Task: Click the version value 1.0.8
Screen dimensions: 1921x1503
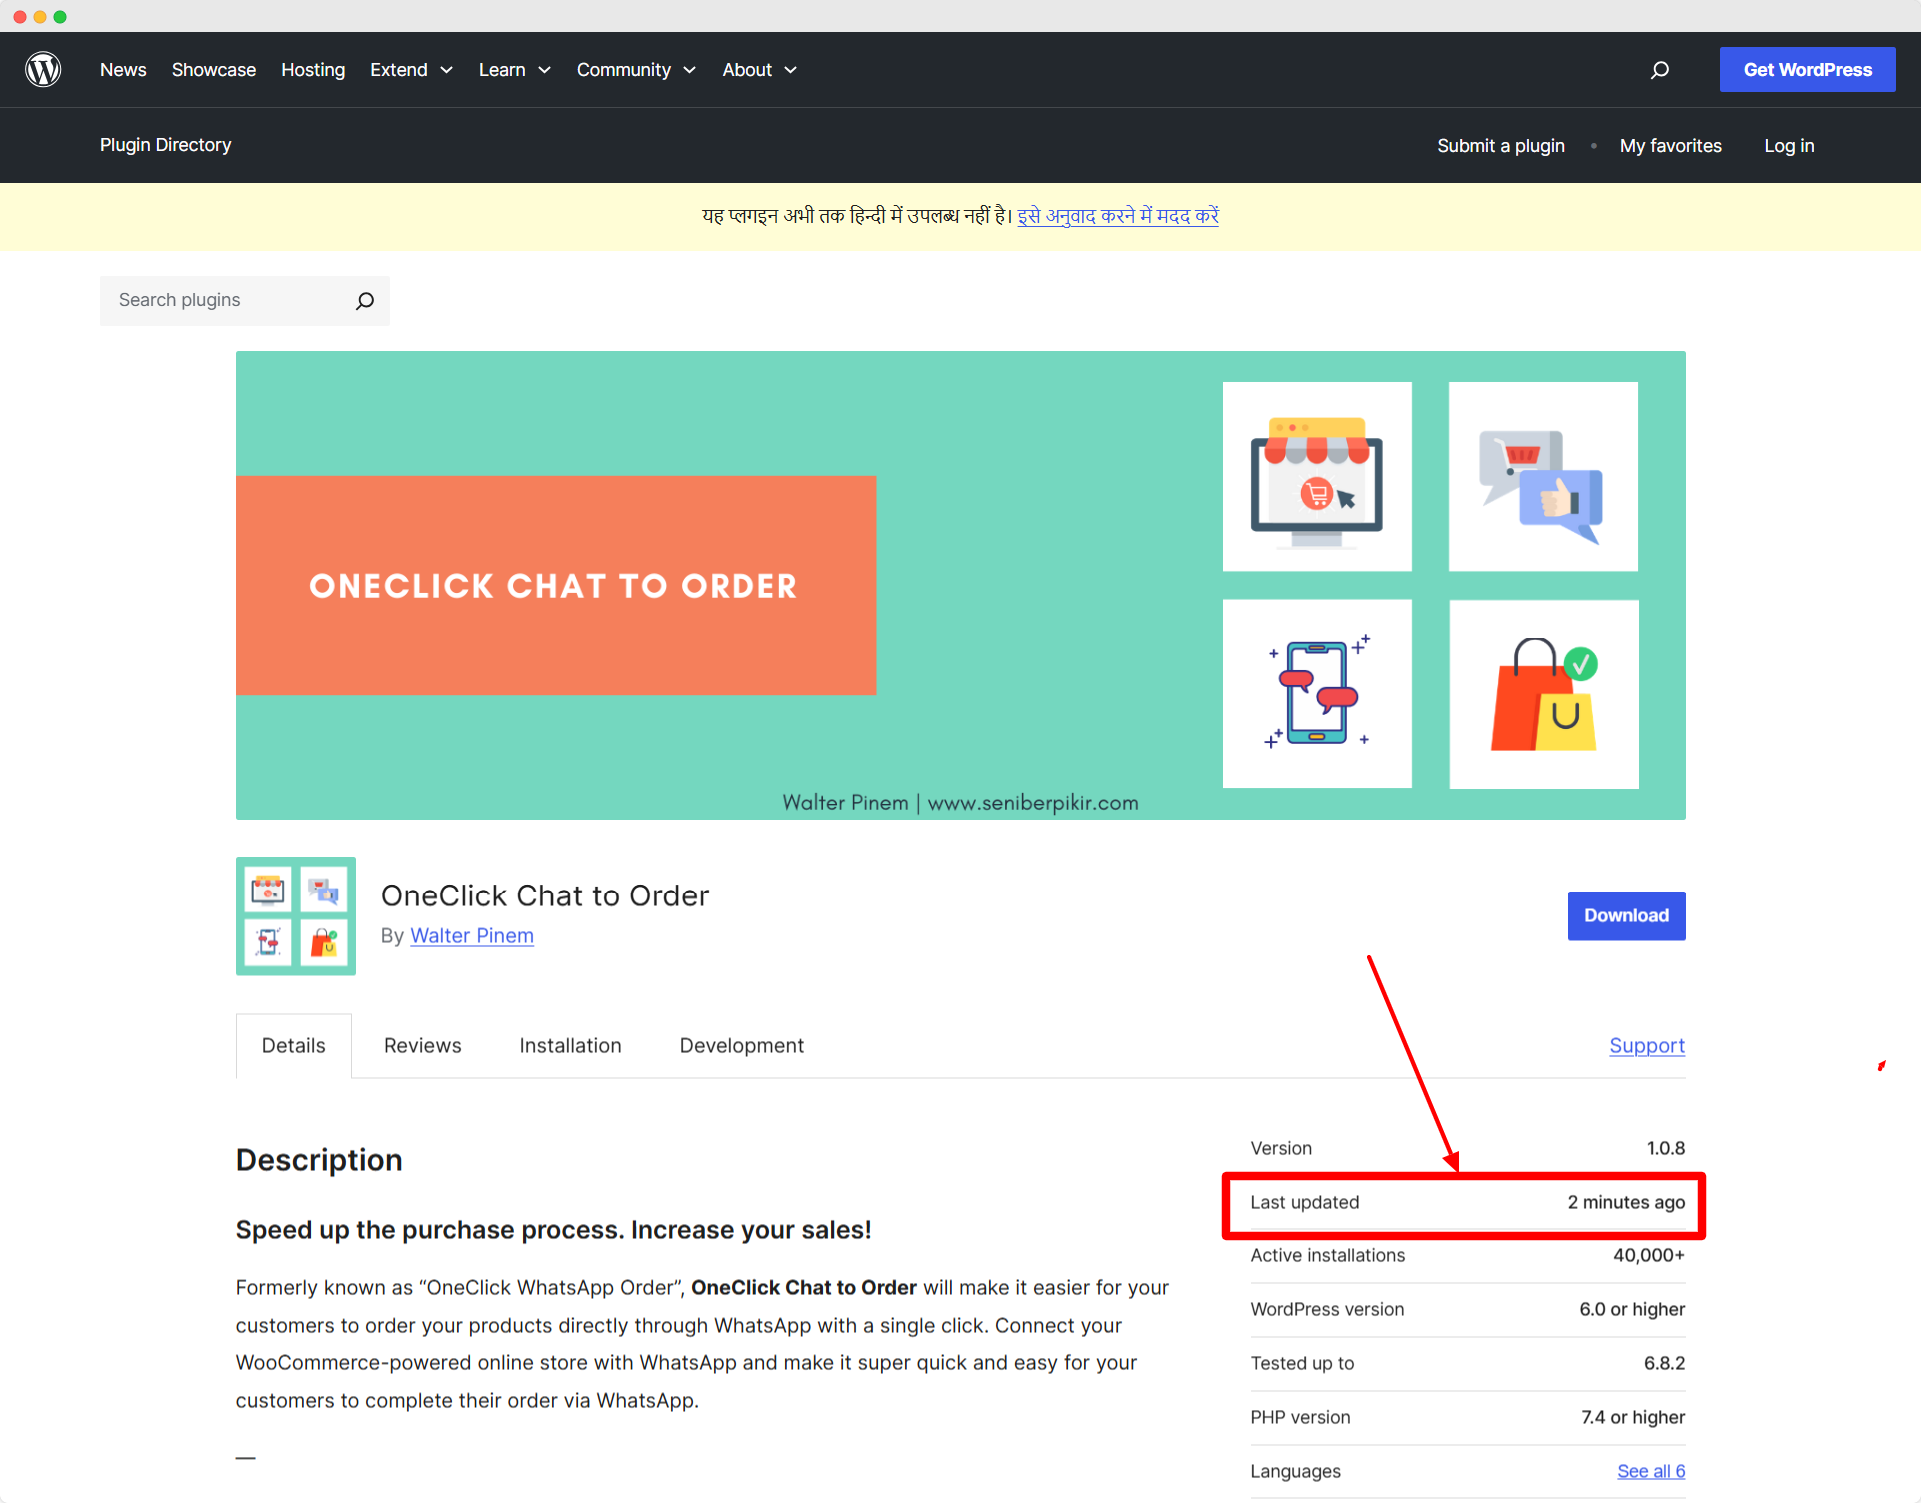Action: (1666, 1148)
